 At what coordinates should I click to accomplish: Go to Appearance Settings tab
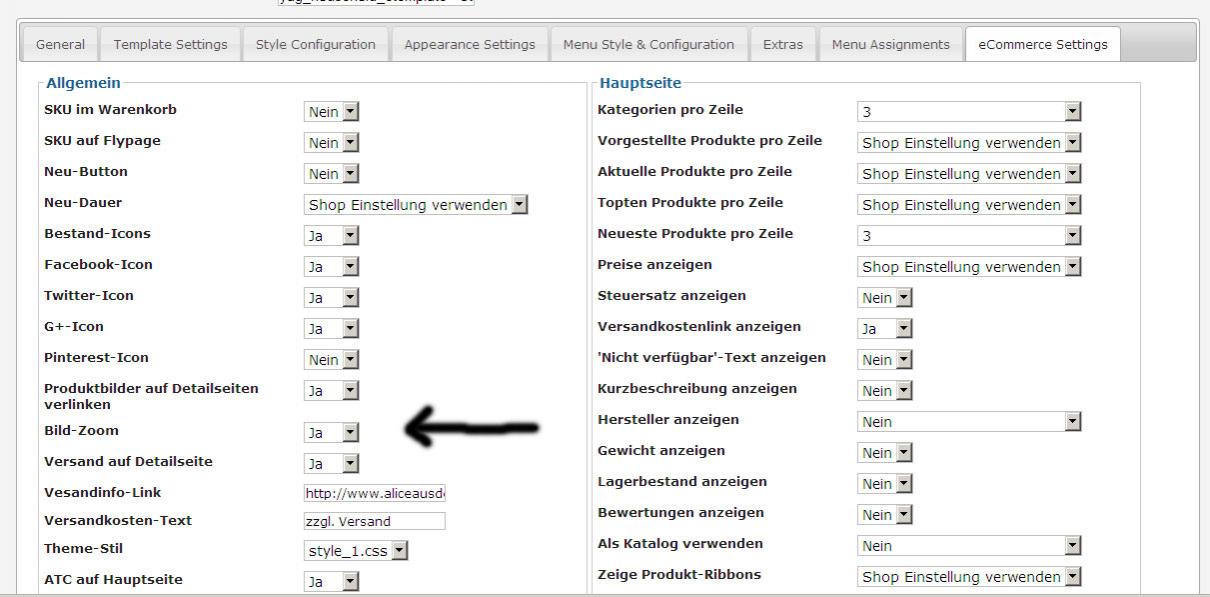click(469, 45)
